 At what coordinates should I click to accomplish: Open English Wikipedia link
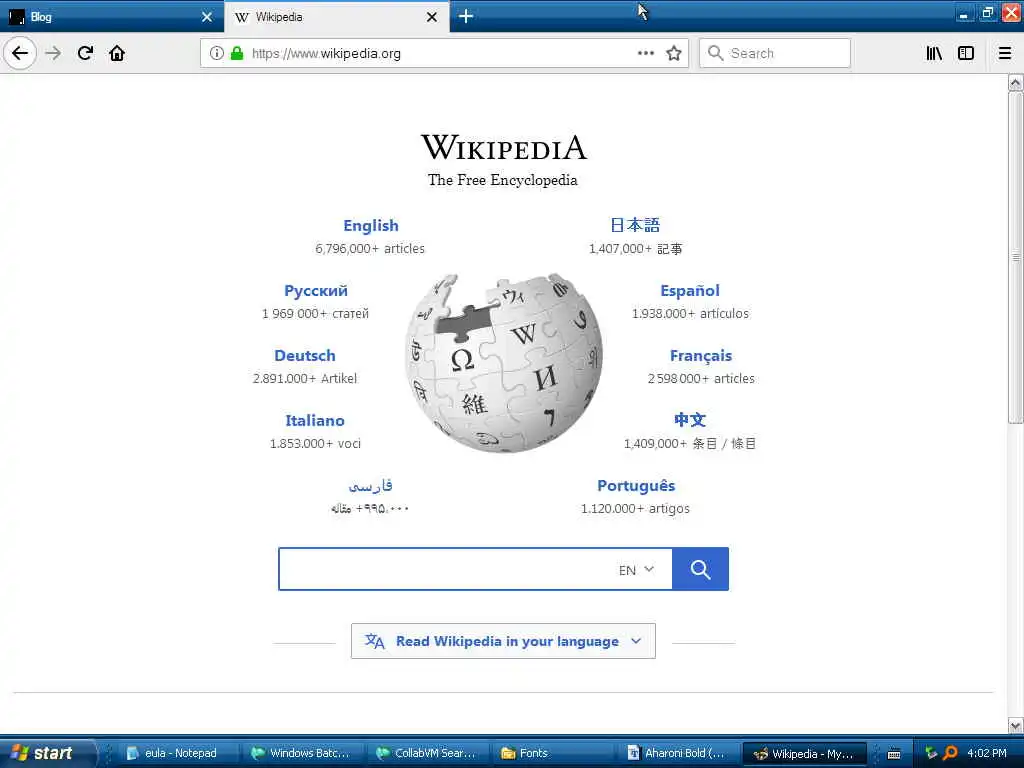tap(371, 225)
